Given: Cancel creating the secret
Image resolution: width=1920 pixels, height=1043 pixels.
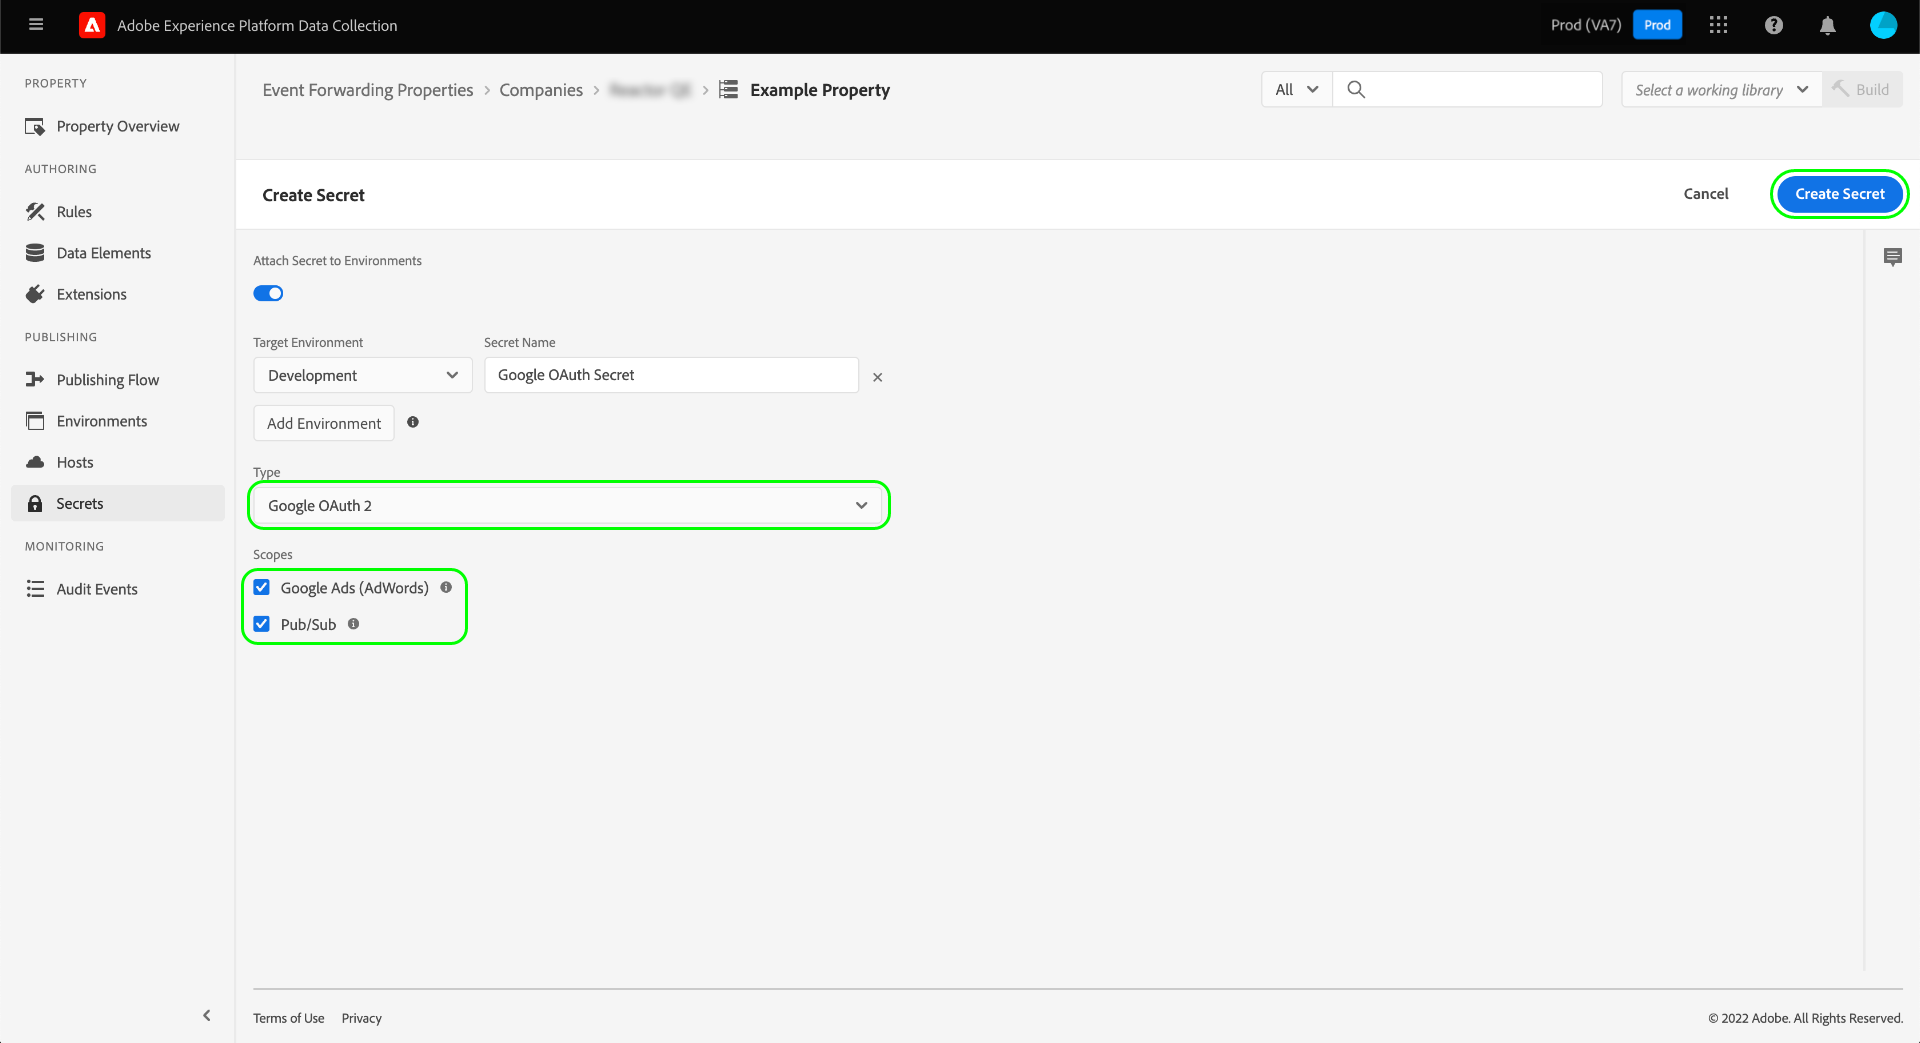Looking at the screenshot, I should point(1706,194).
